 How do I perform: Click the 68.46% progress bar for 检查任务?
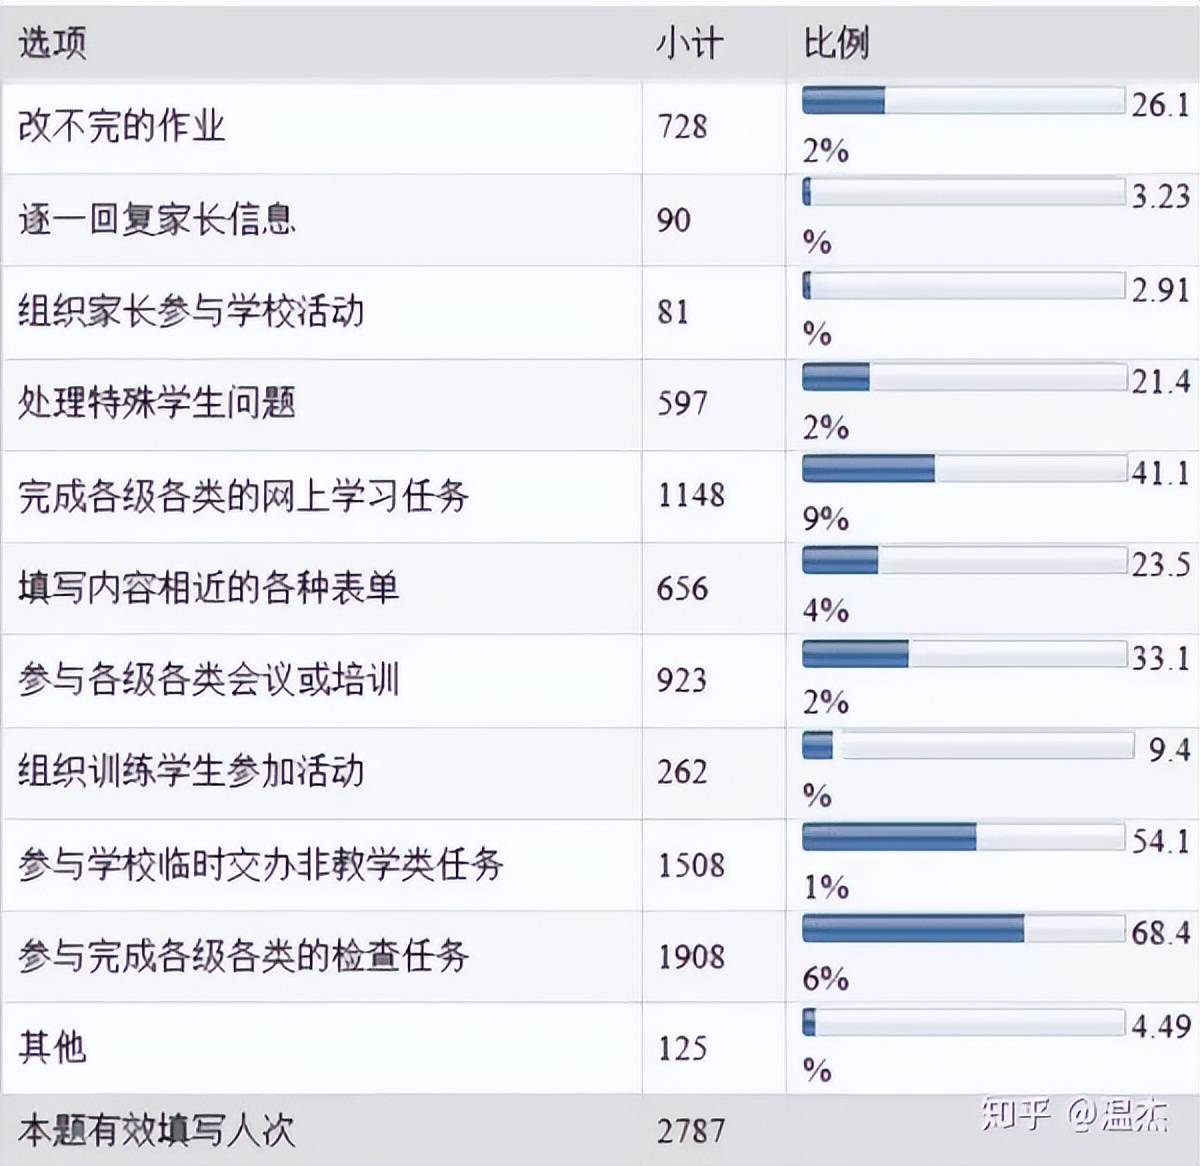pyautogui.click(x=963, y=929)
